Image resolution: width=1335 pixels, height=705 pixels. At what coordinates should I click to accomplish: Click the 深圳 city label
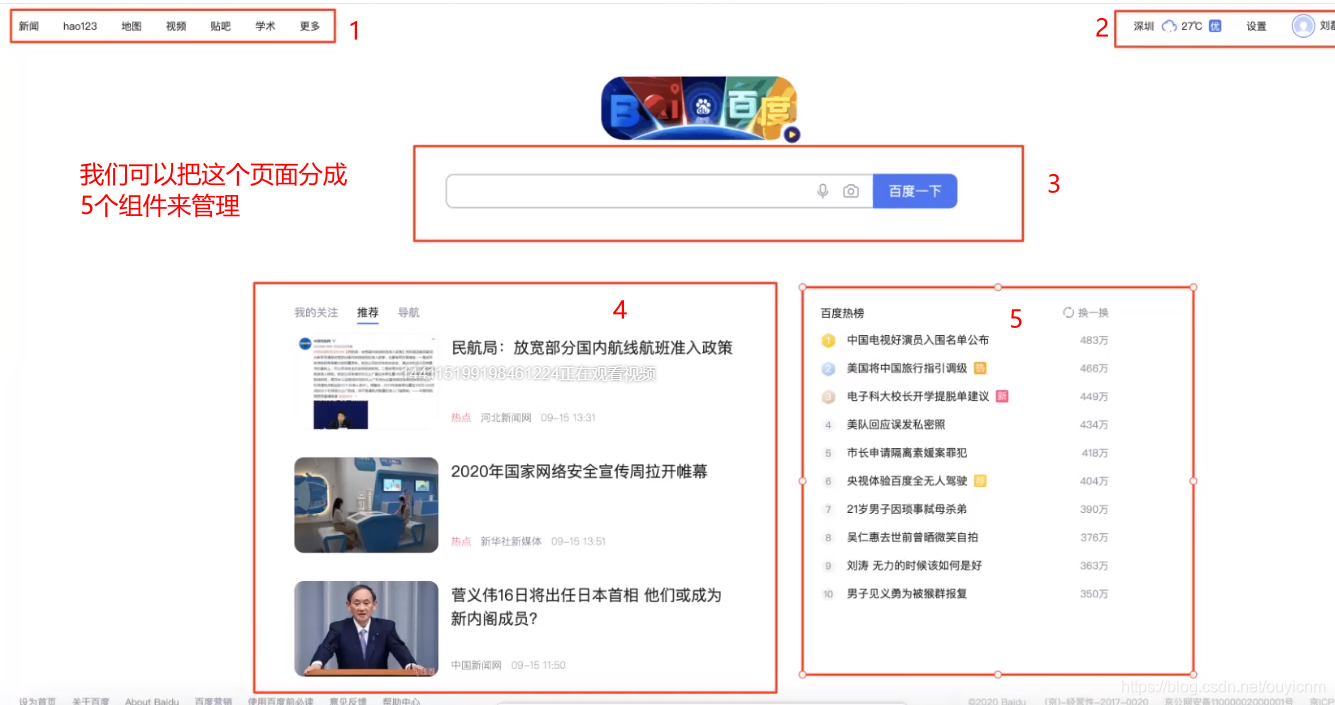coord(1144,27)
